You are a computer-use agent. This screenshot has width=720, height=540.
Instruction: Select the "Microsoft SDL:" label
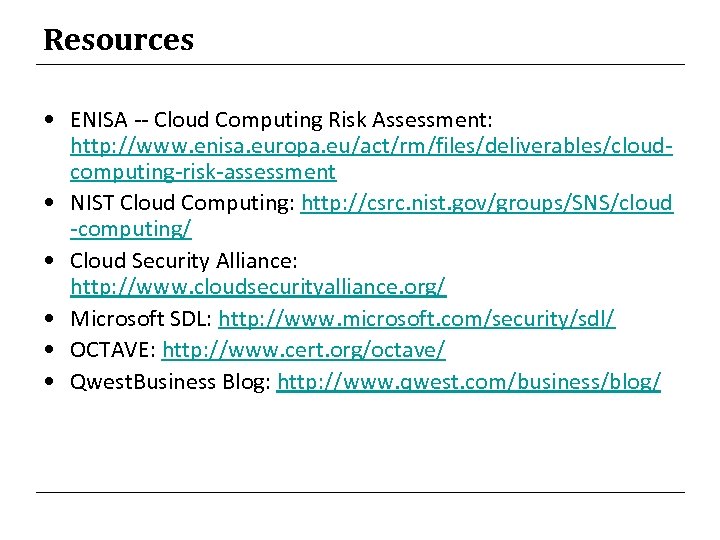point(140,319)
